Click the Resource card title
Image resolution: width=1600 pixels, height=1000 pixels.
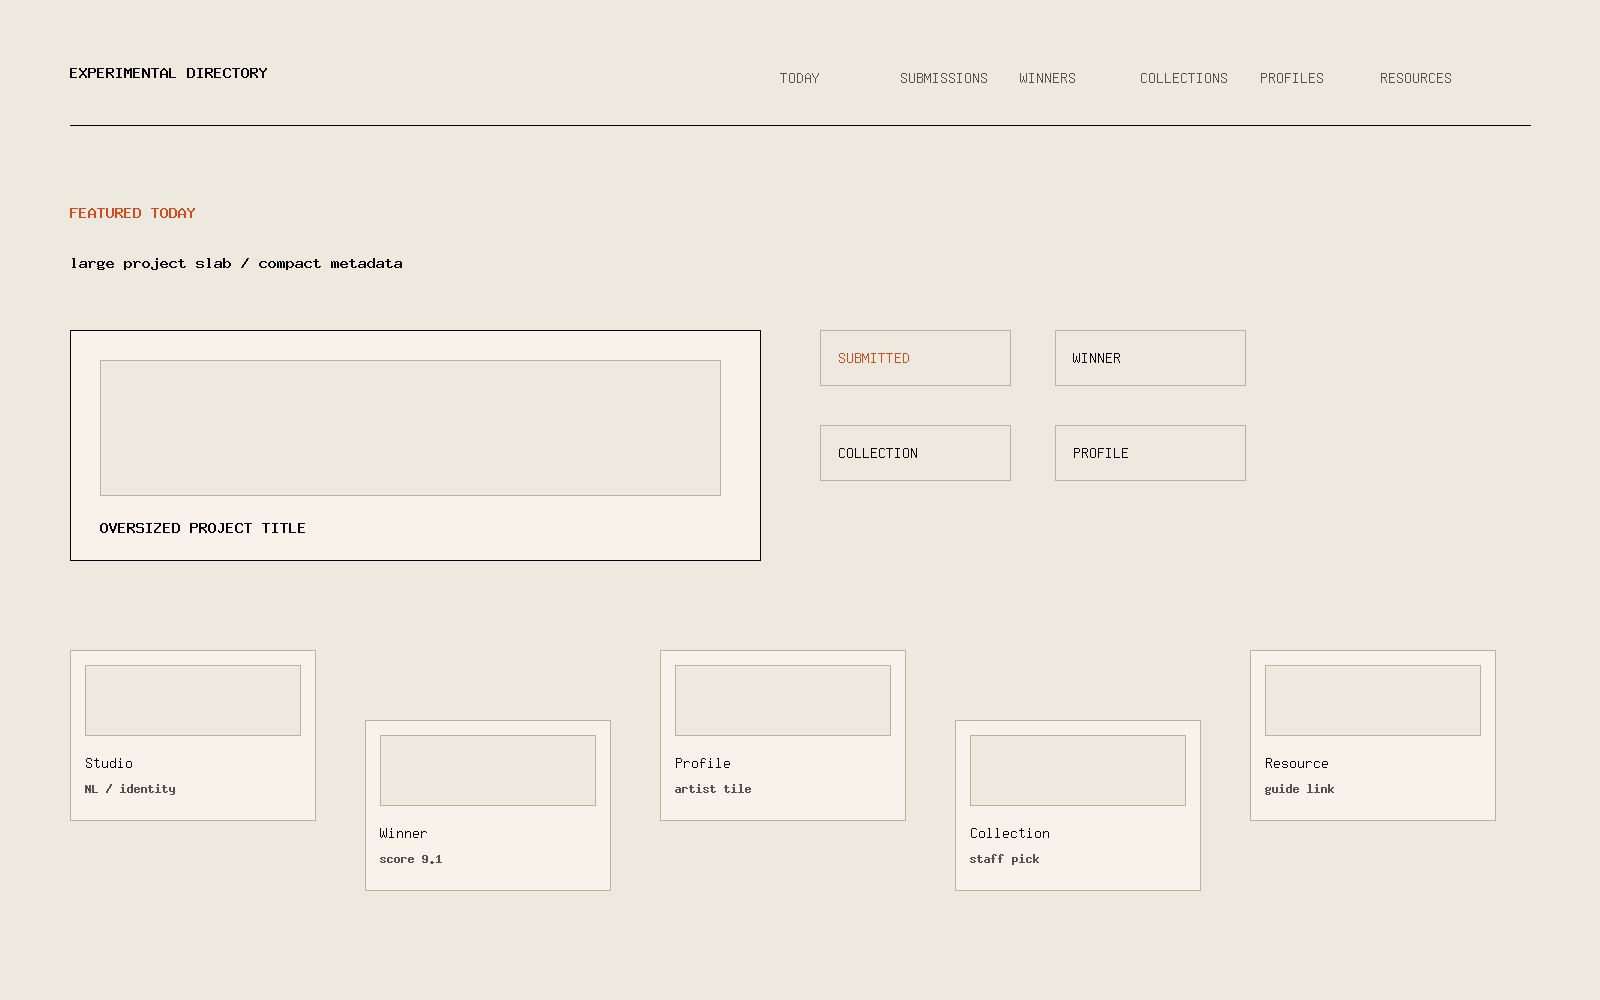coord(1296,763)
